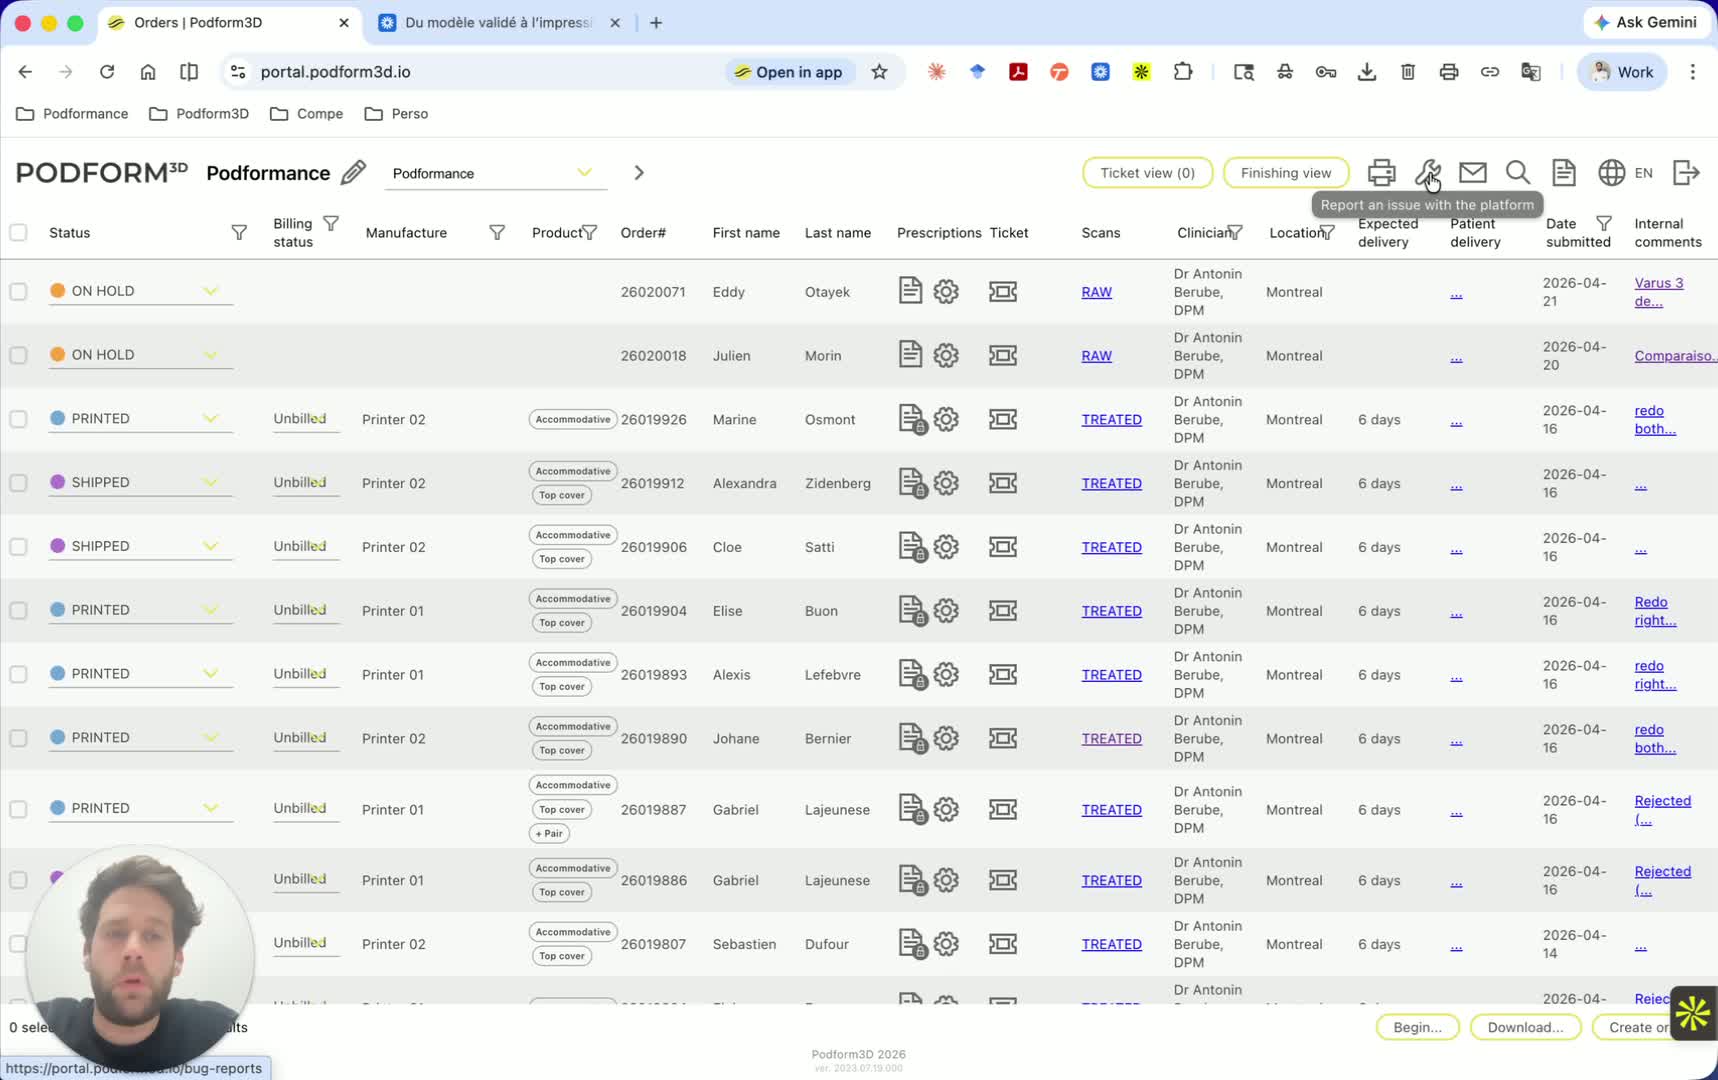Log out using the exit icon
Image resolution: width=1718 pixels, height=1080 pixels.
[1686, 173]
